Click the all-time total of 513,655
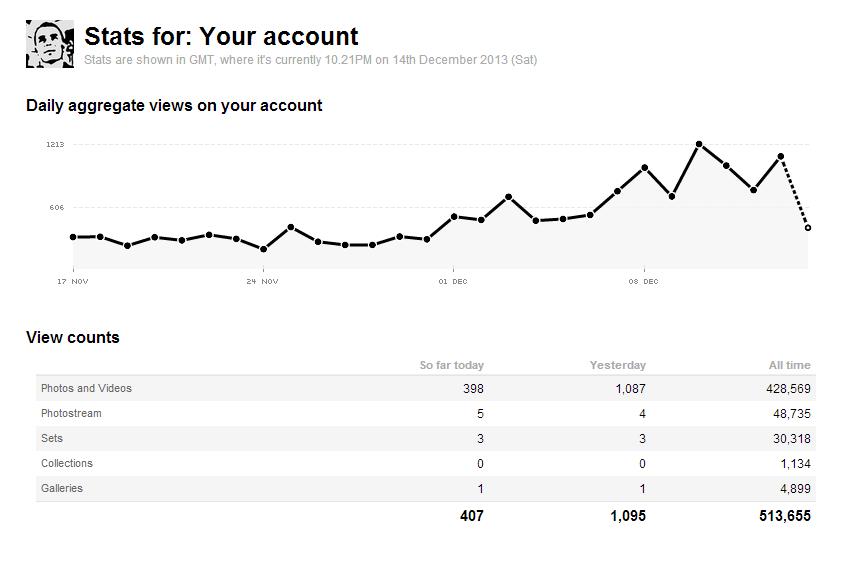841x561 pixels. 784,516
